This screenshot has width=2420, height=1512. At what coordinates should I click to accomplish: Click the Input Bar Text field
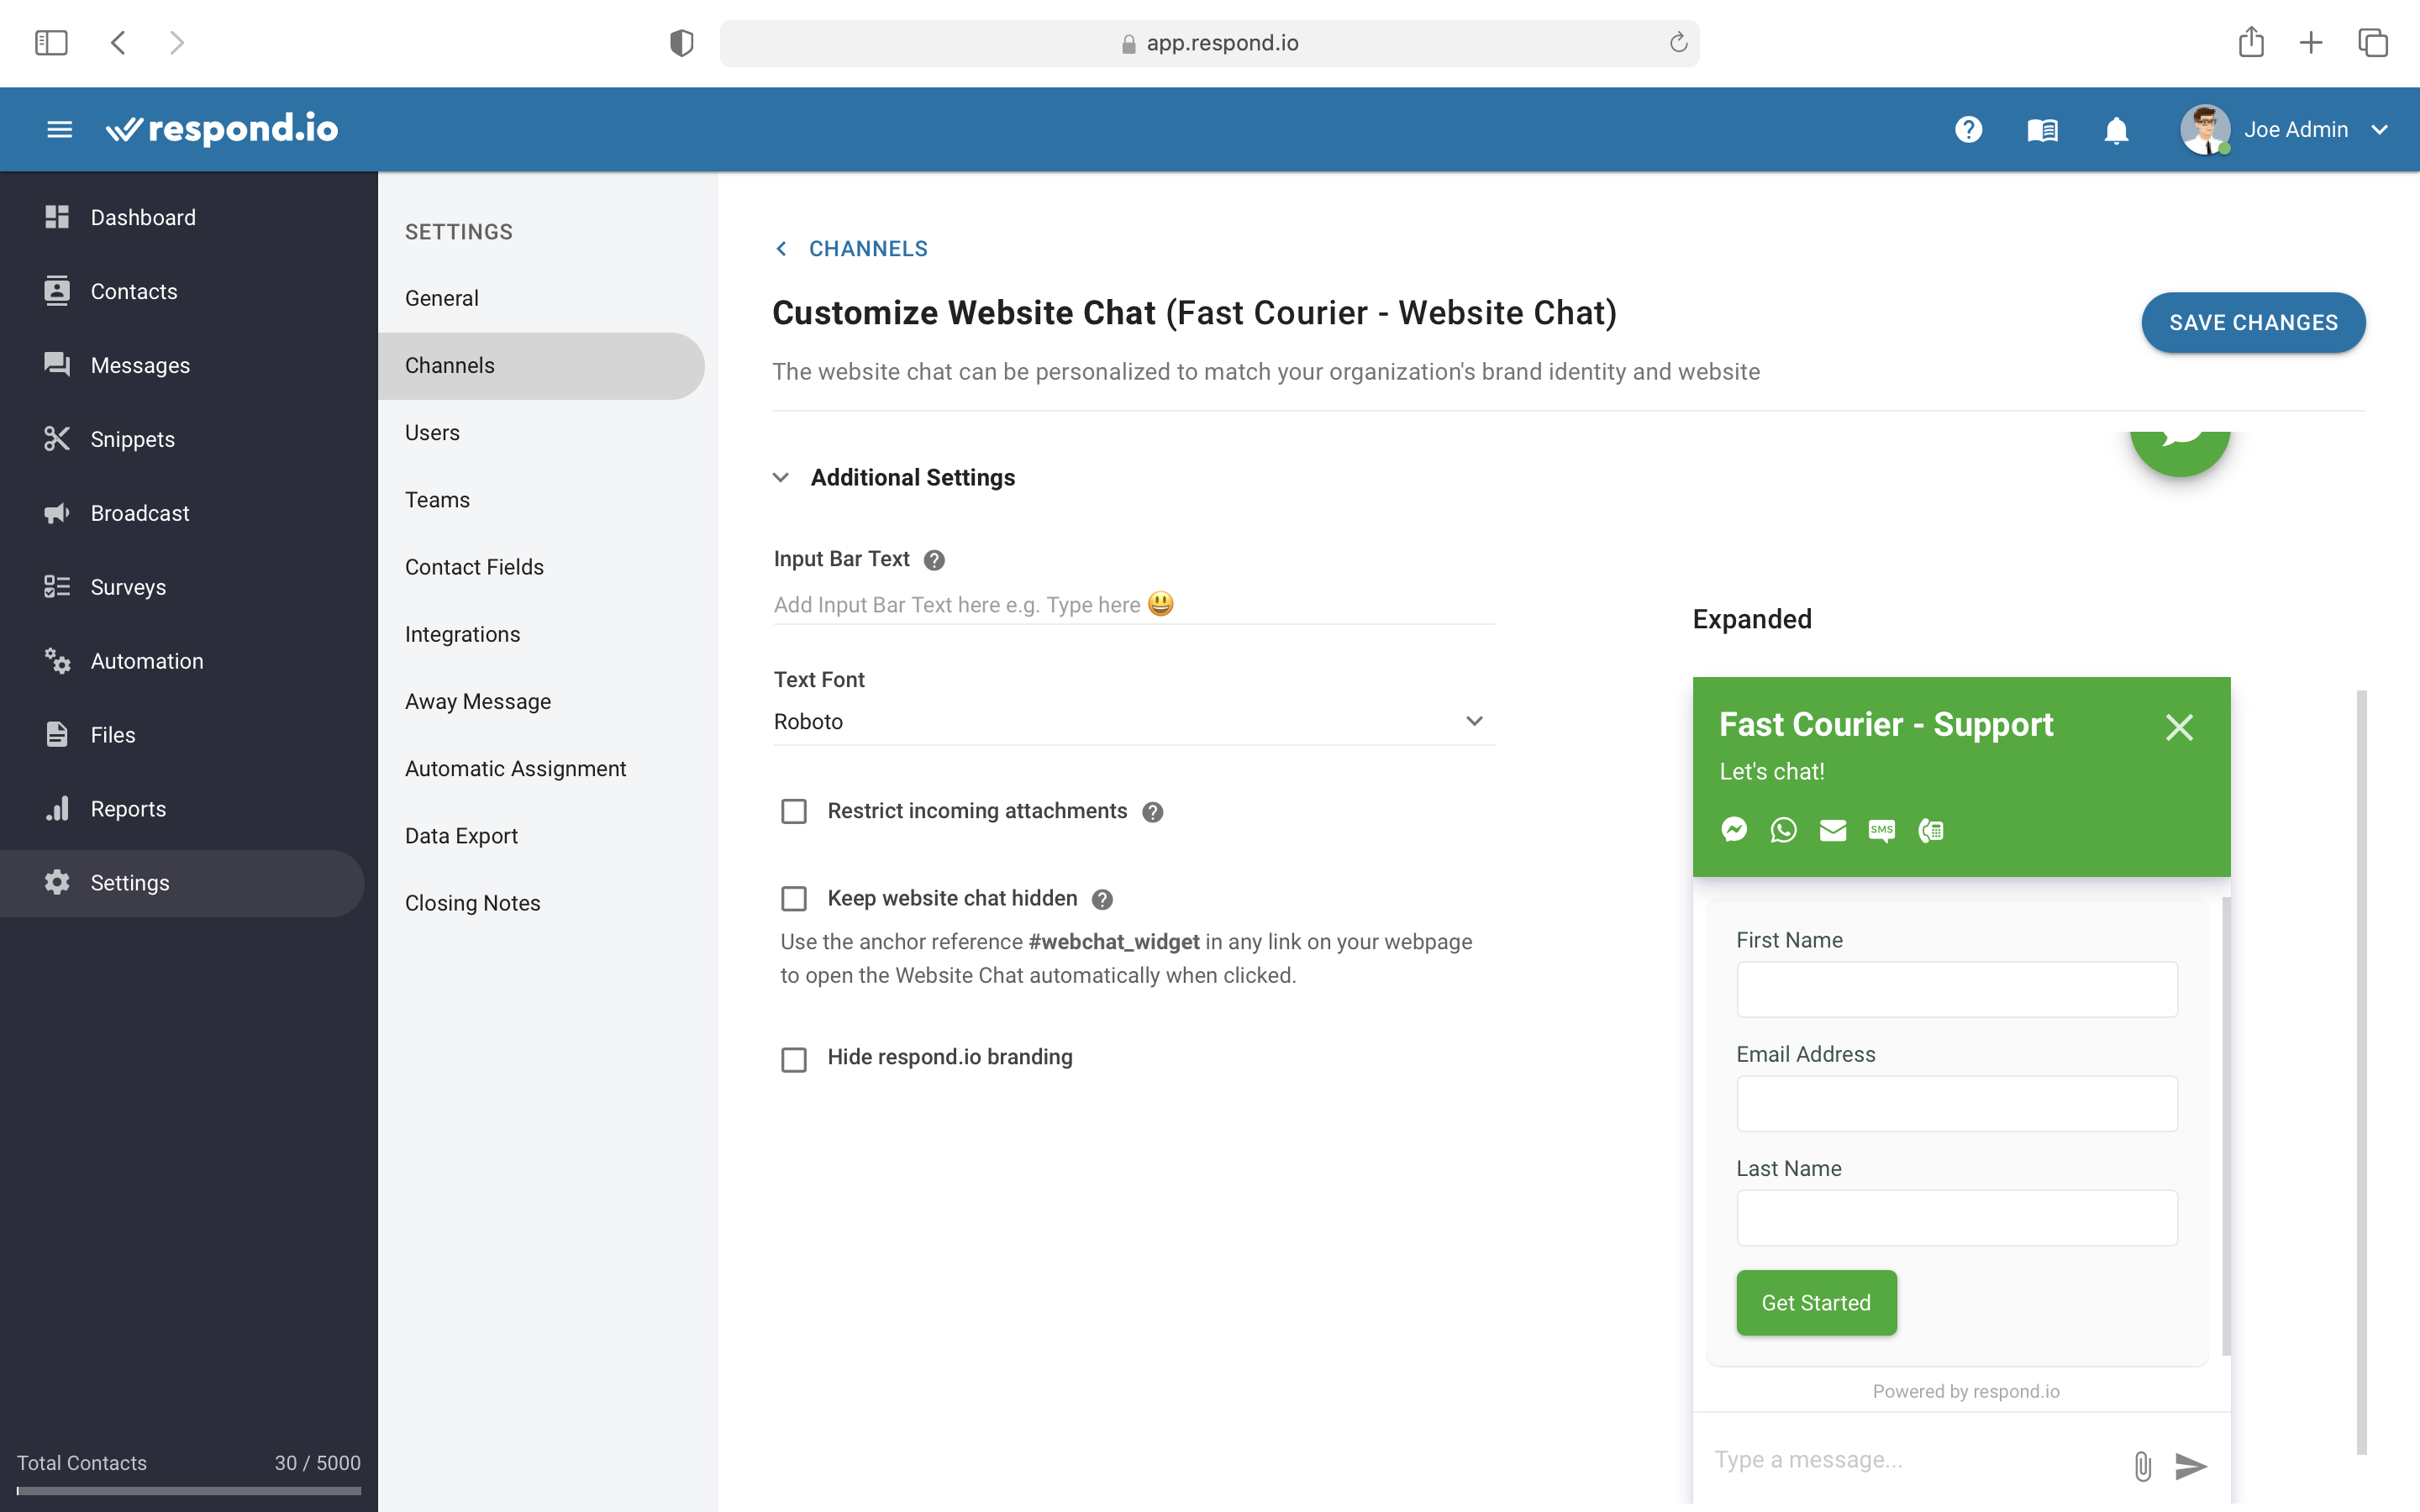(x=1134, y=605)
